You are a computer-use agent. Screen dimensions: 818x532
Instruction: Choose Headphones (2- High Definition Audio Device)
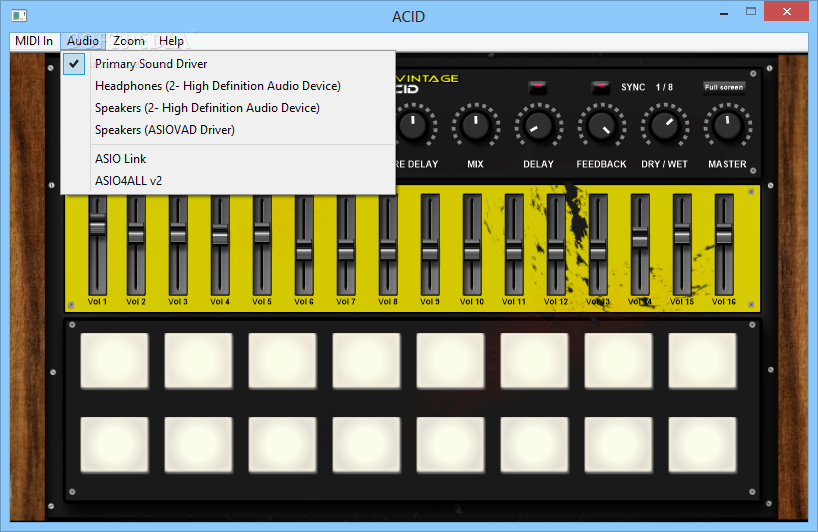pyautogui.click(x=228, y=86)
